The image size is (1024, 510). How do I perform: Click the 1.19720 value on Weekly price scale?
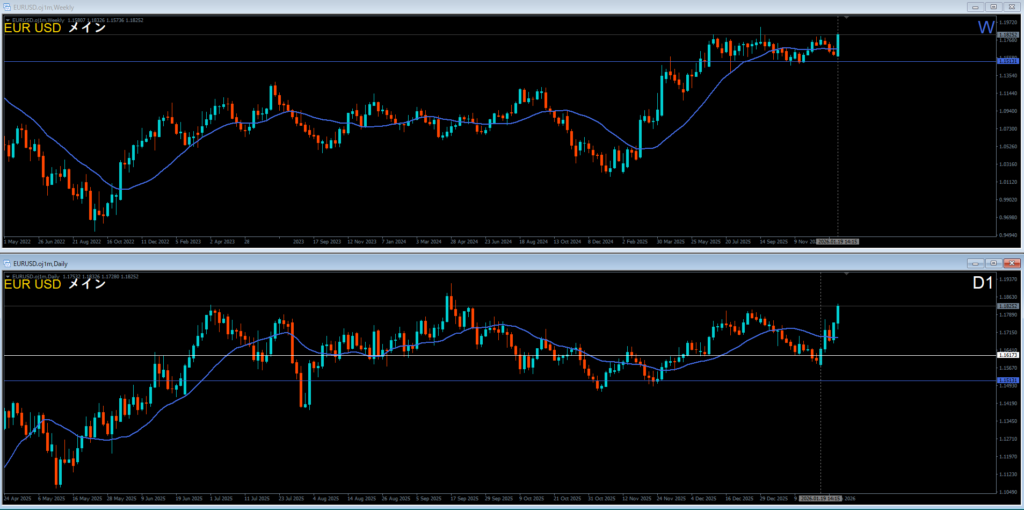click(x=1008, y=22)
